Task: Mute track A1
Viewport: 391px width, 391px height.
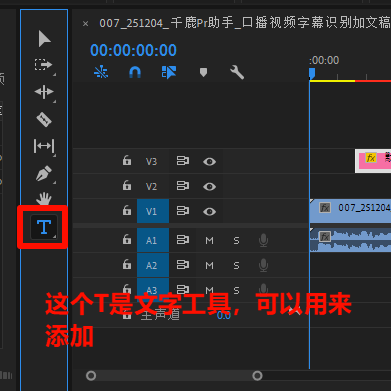Action: pyautogui.click(x=209, y=240)
